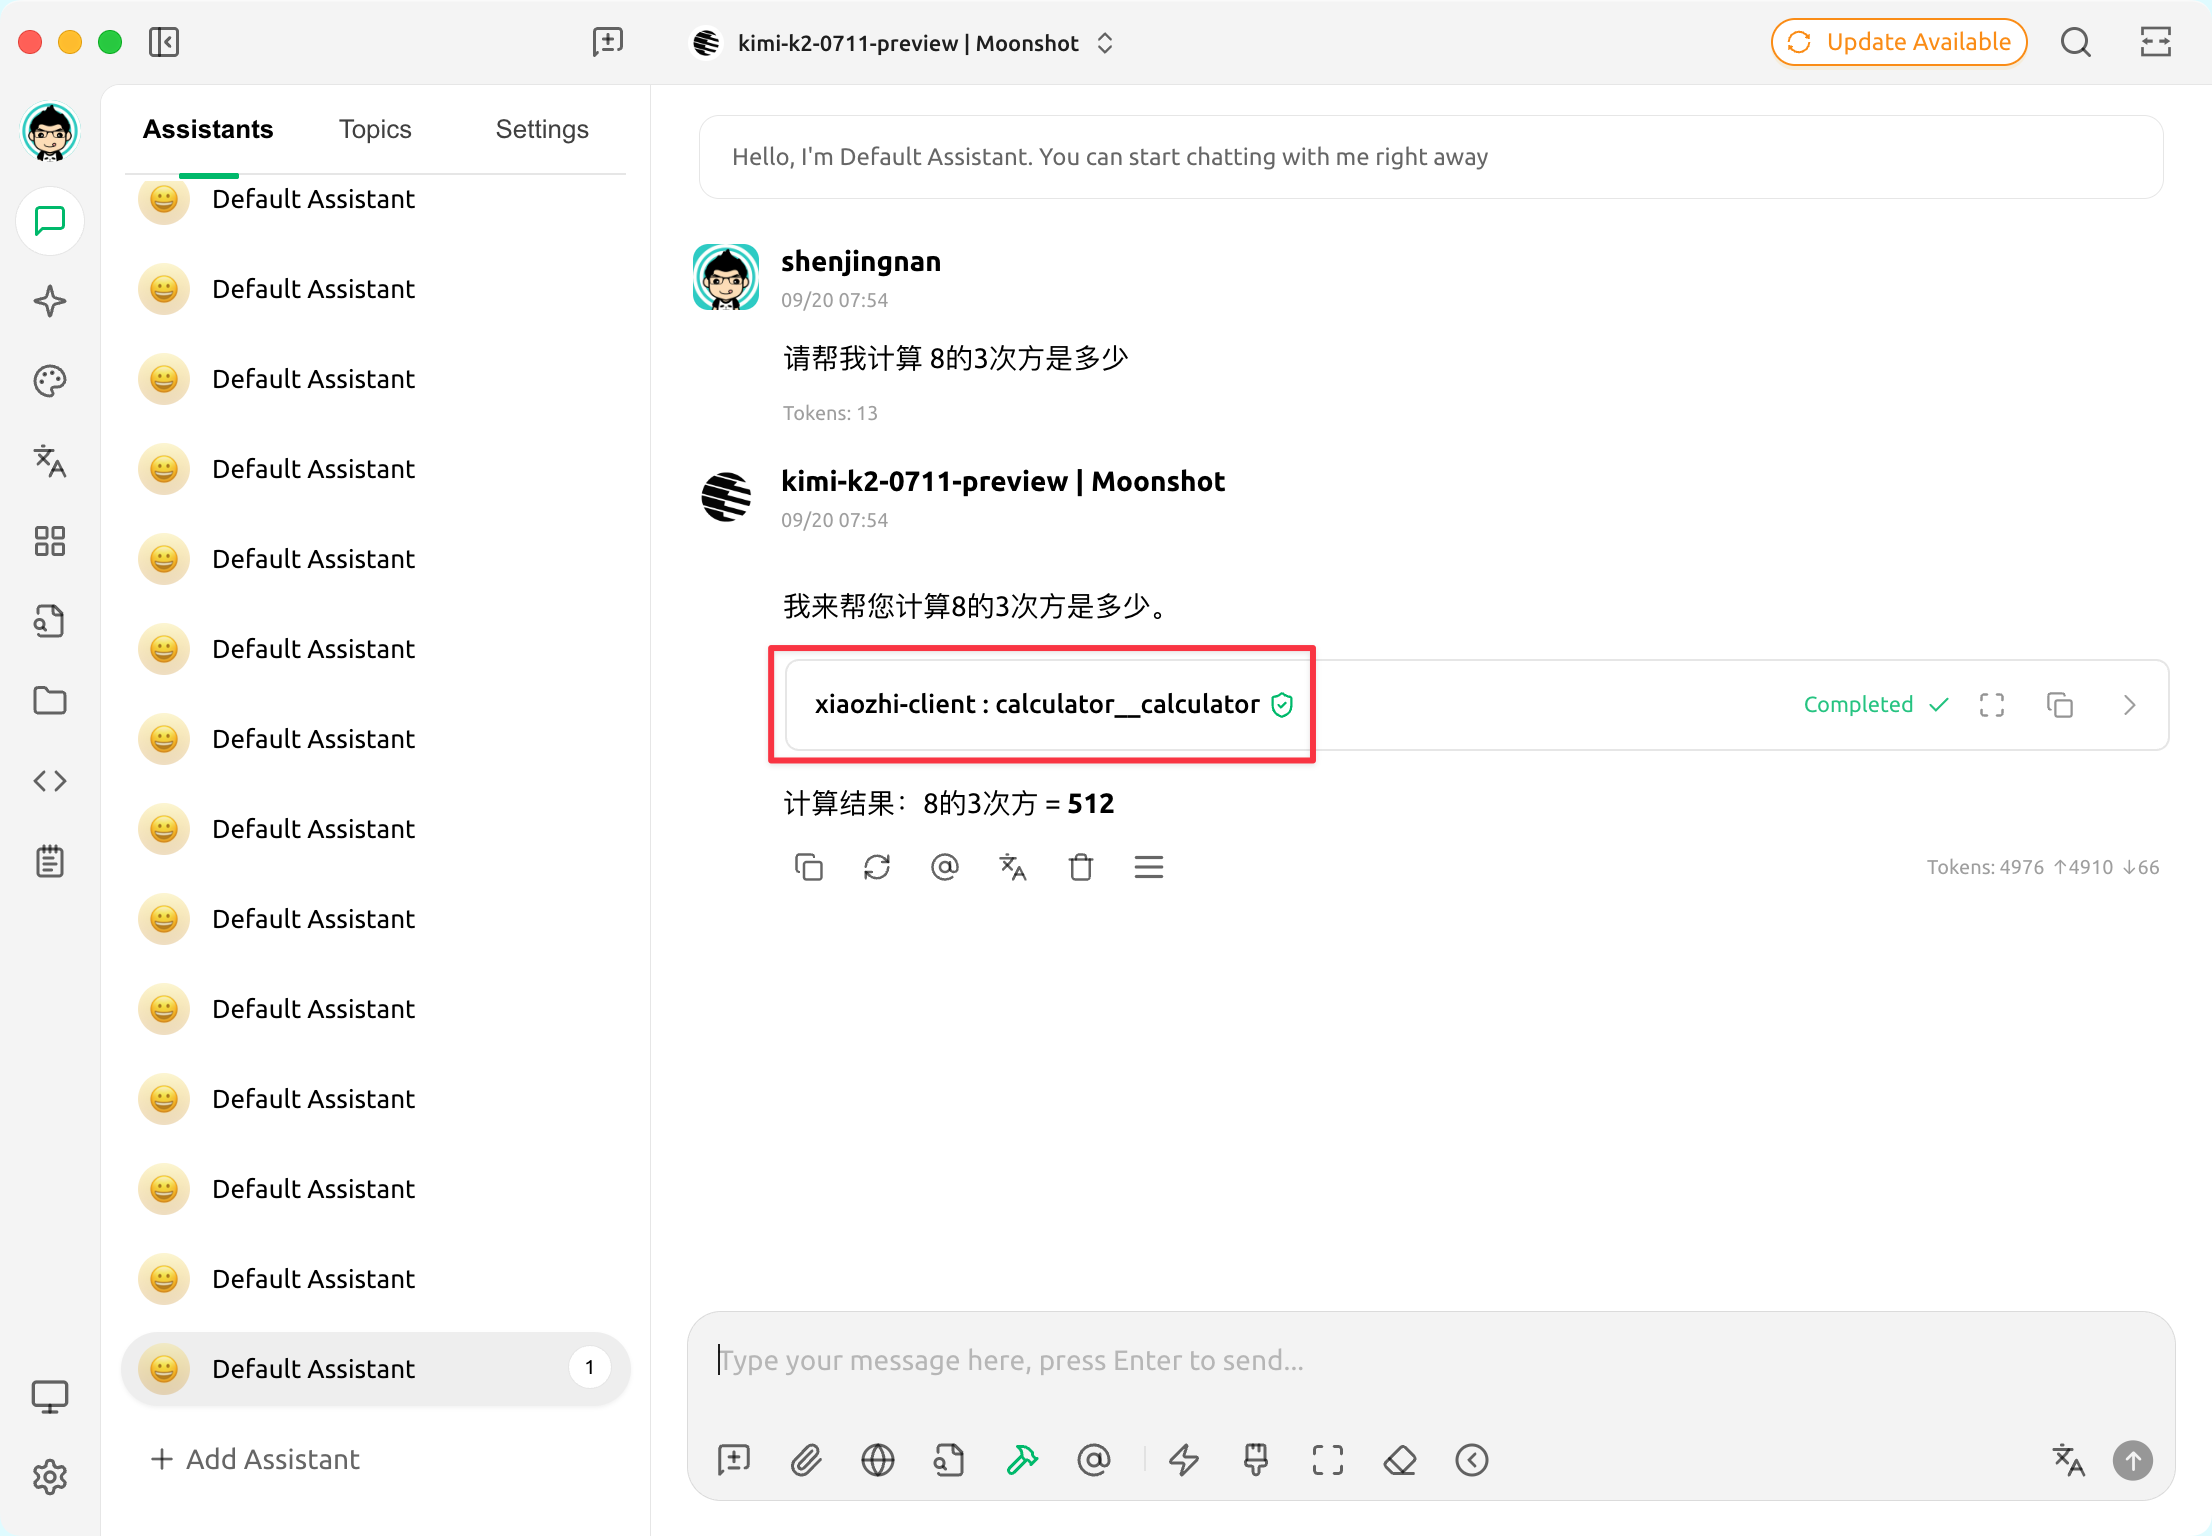Toggle expanded input with the fullscreen icon
Image resolution: width=2212 pixels, height=1536 pixels.
[1327, 1460]
